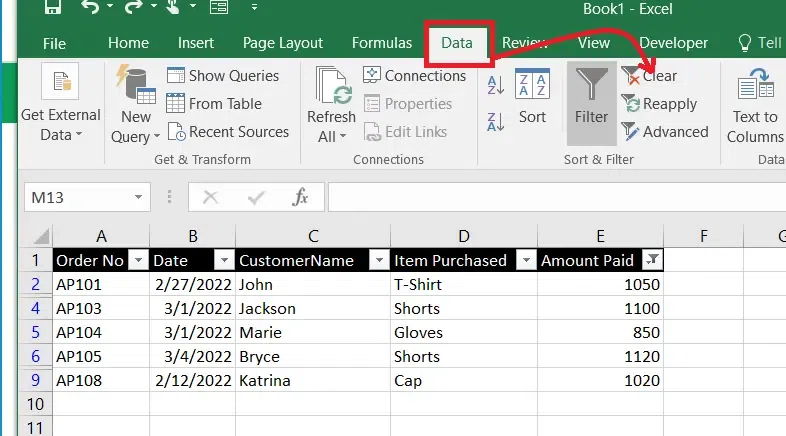Clear the current filter
Viewport: 786px width, 436px height.
tap(650, 76)
